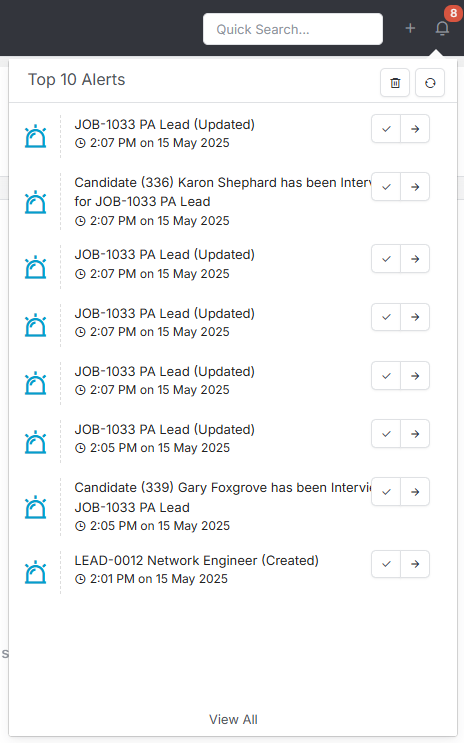Screen dimensions: 464x743
Task: Click the plus icon next to Quick Search
Action: pyautogui.click(x=410, y=28)
